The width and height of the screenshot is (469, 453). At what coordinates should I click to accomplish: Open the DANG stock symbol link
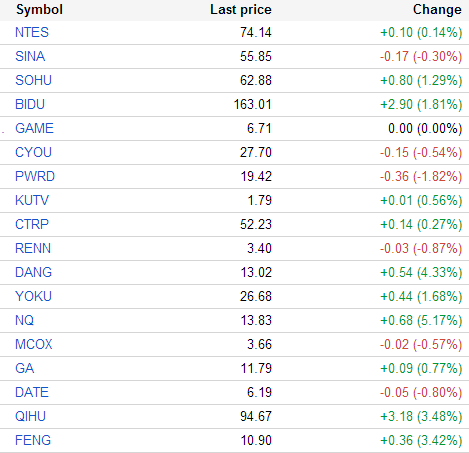pos(33,272)
